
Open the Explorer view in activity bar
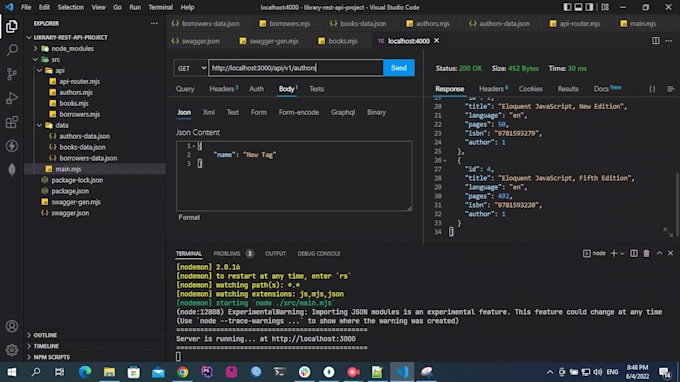pos(12,26)
